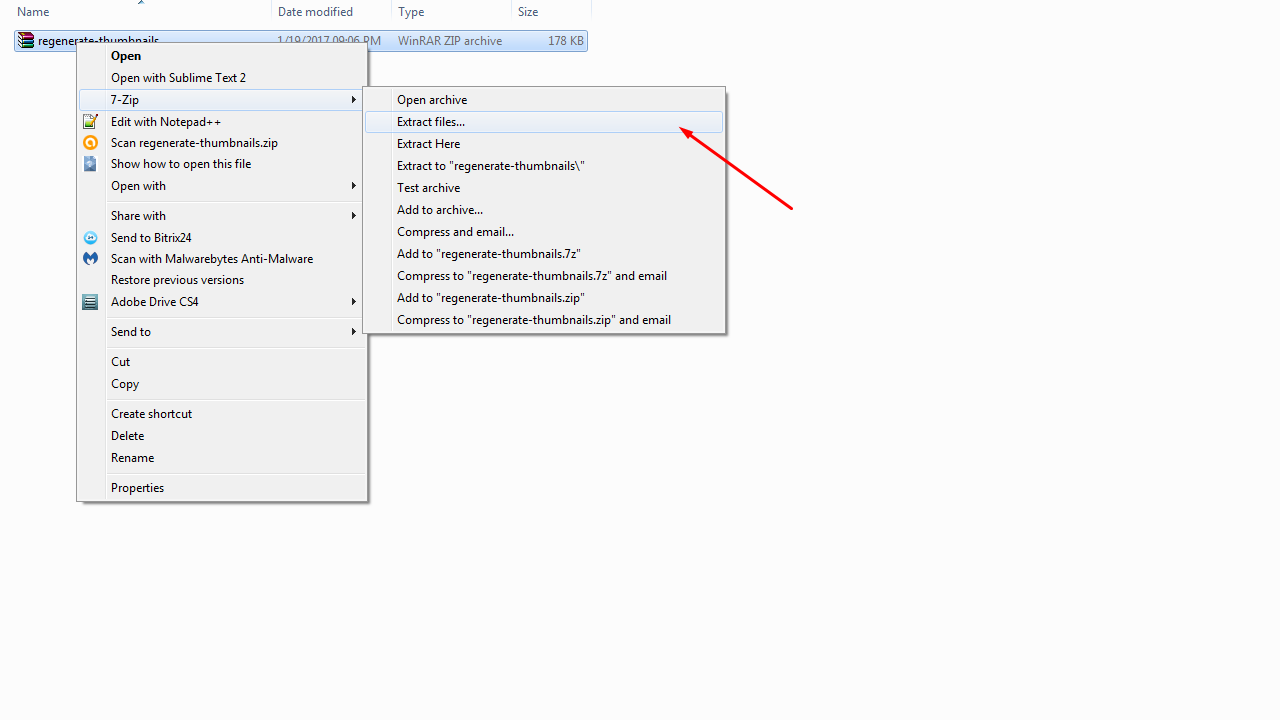
Task: Choose Test archive
Action: pos(544,188)
